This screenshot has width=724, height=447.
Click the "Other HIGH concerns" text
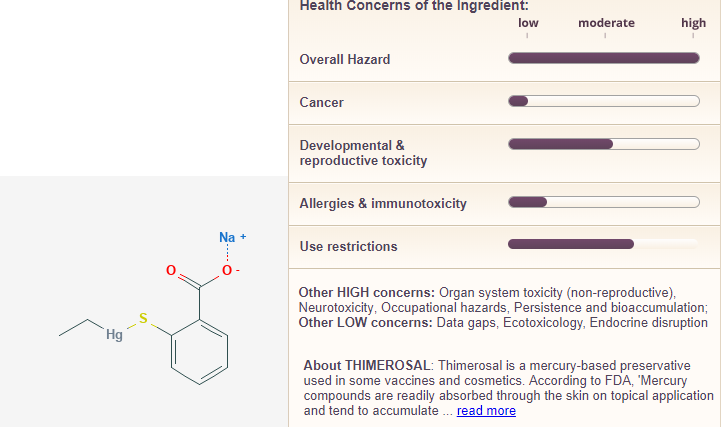366,293
